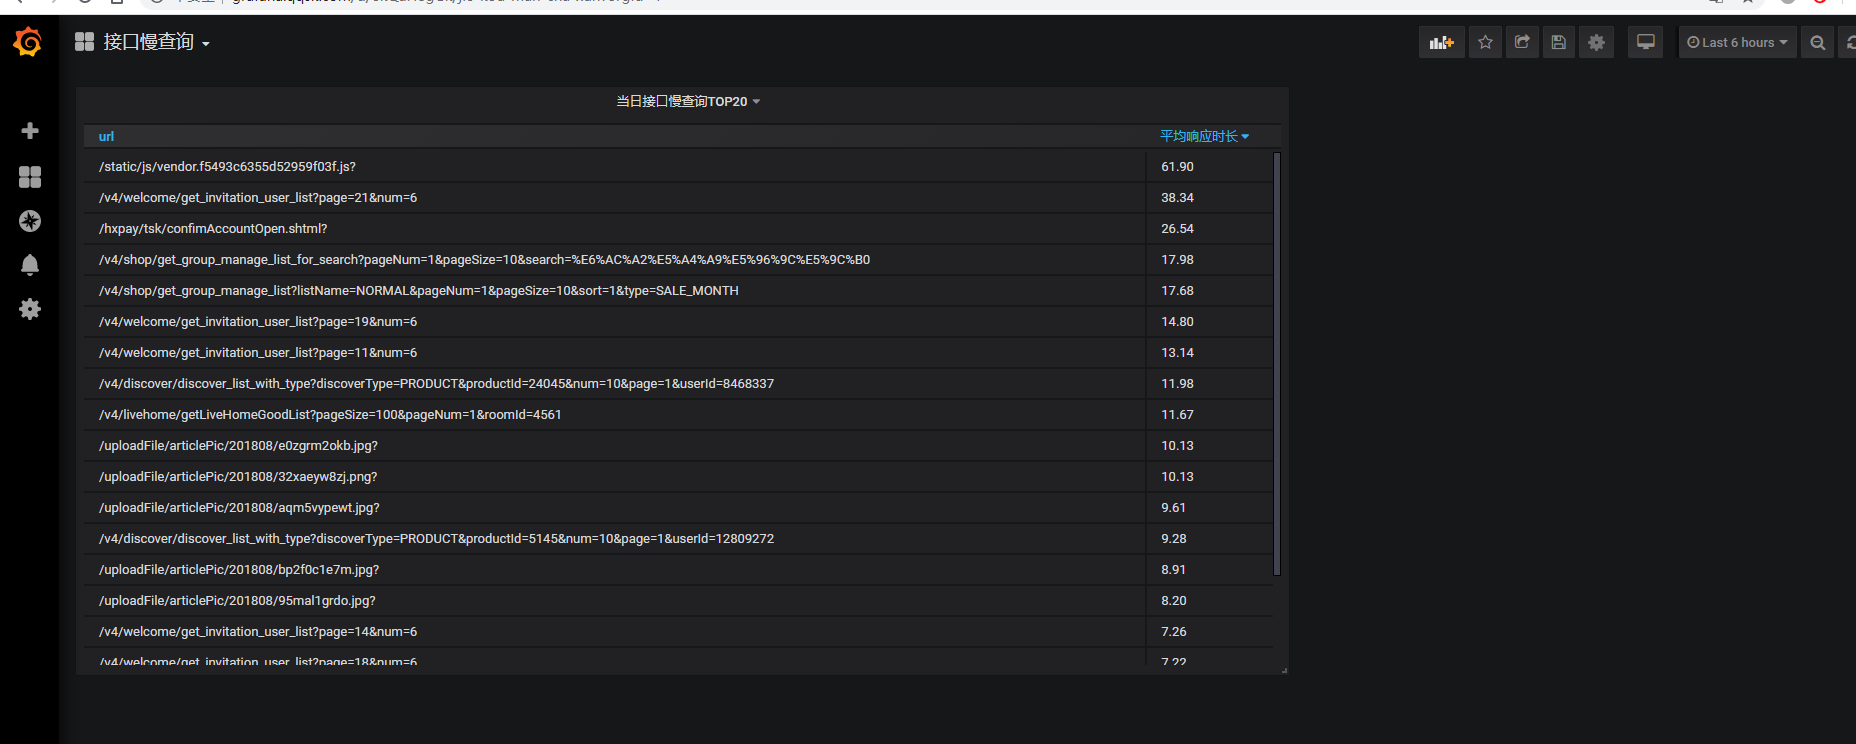Click the 8.91 response time value
1856x744 pixels.
click(x=1173, y=569)
